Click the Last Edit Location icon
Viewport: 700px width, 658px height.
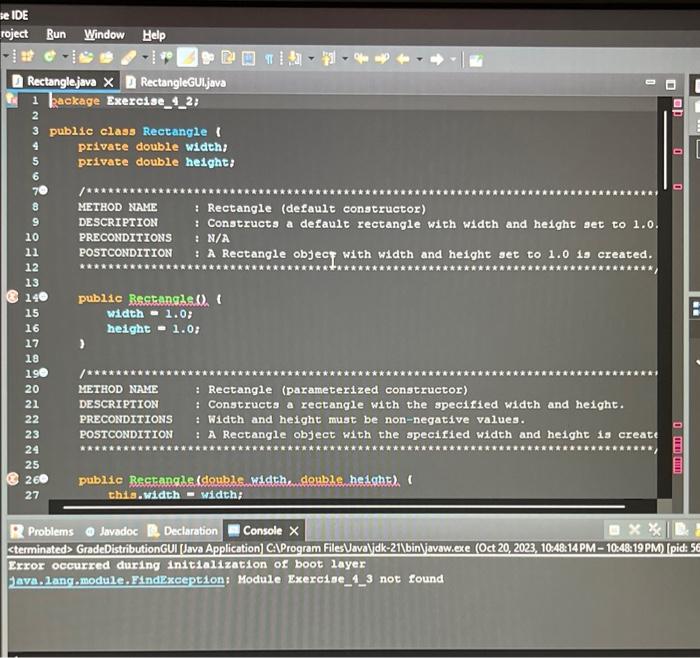click(361, 58)
